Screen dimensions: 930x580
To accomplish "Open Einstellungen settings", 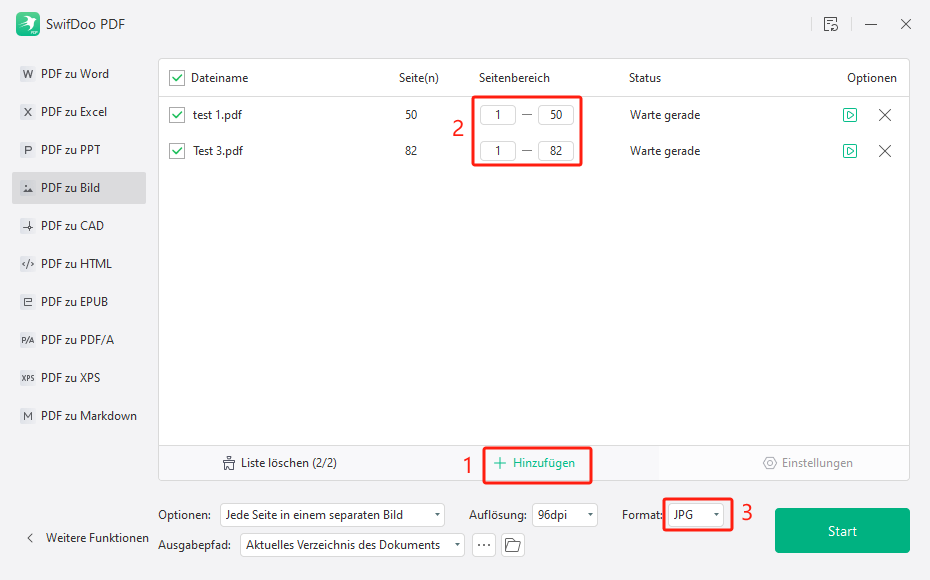I will pyautogui.click(x=808, y=463).
